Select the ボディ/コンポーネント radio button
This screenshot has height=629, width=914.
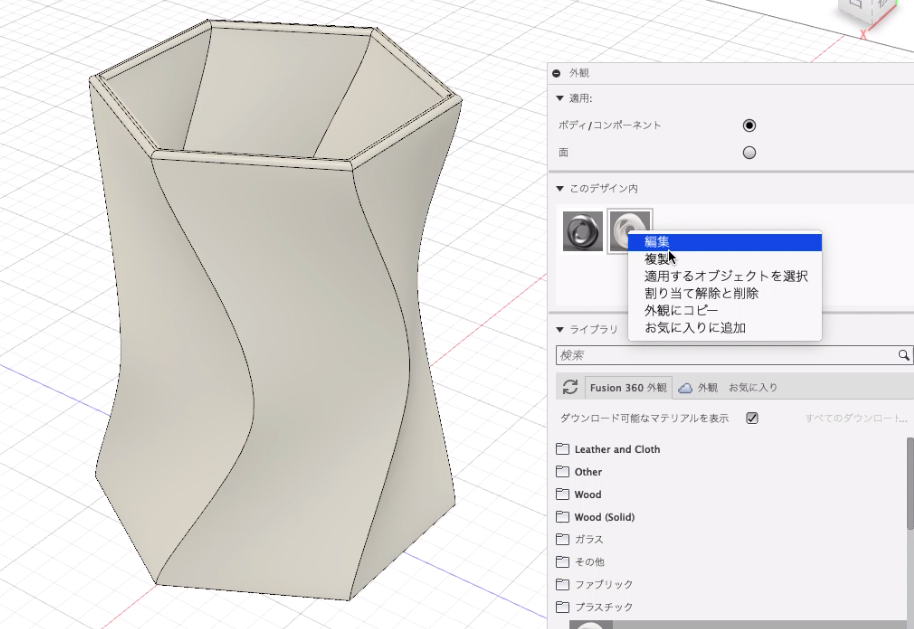(x=749, y=125)
